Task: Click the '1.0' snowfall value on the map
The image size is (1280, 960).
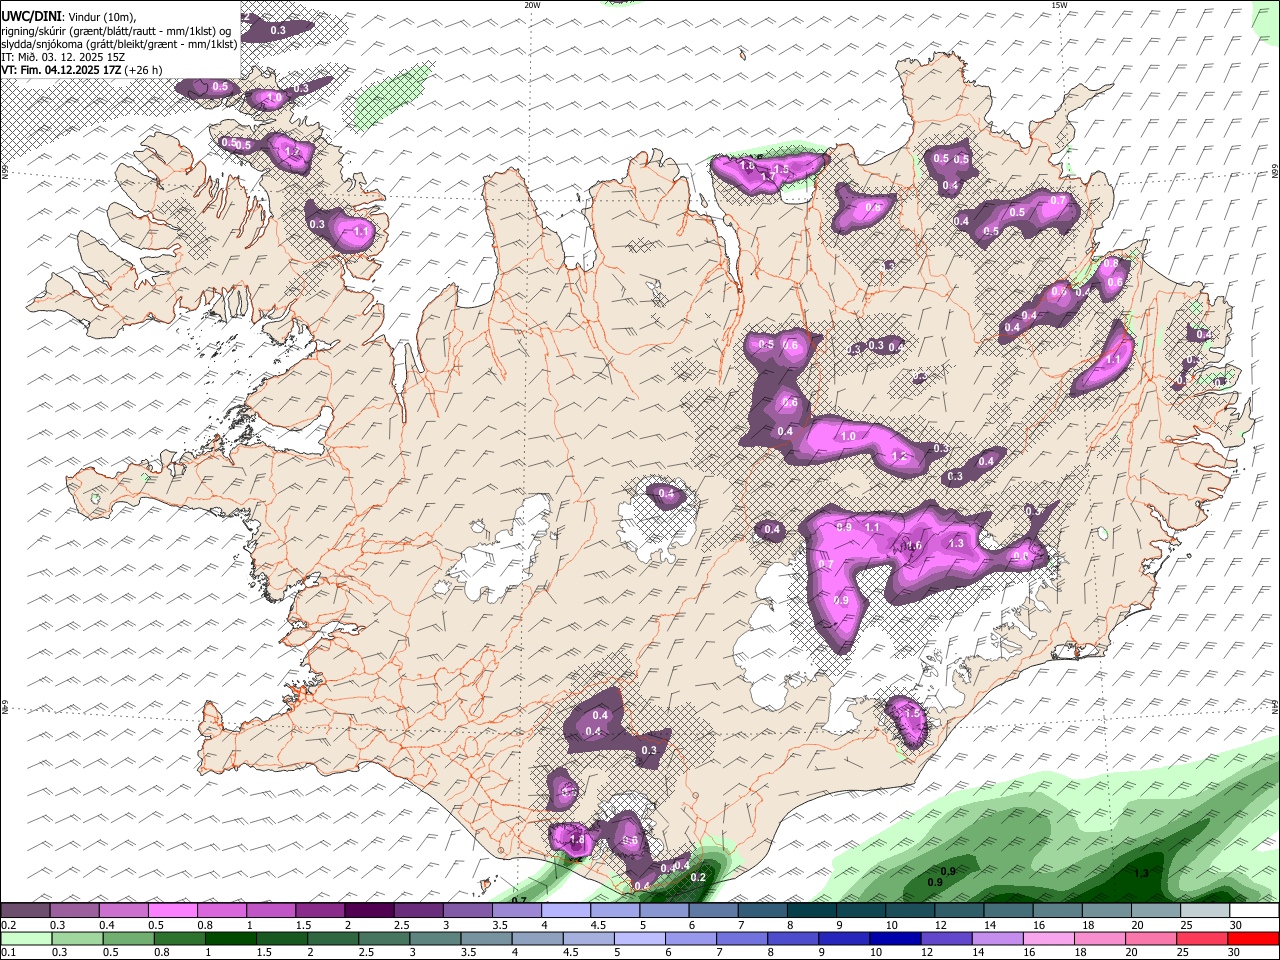Action: pyautogui.click(x=849, y=436)
